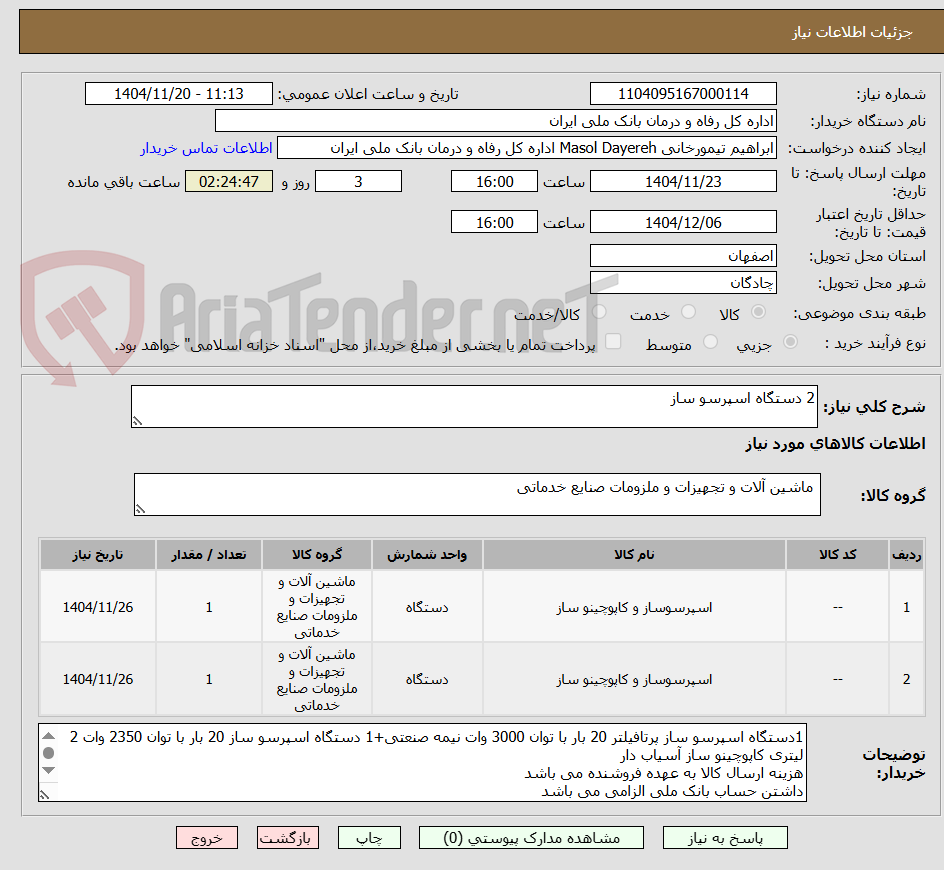The height and width of the screenshot is (870, 944).
Task: Click item name in row 2
Action: click(x=634, y=679)
